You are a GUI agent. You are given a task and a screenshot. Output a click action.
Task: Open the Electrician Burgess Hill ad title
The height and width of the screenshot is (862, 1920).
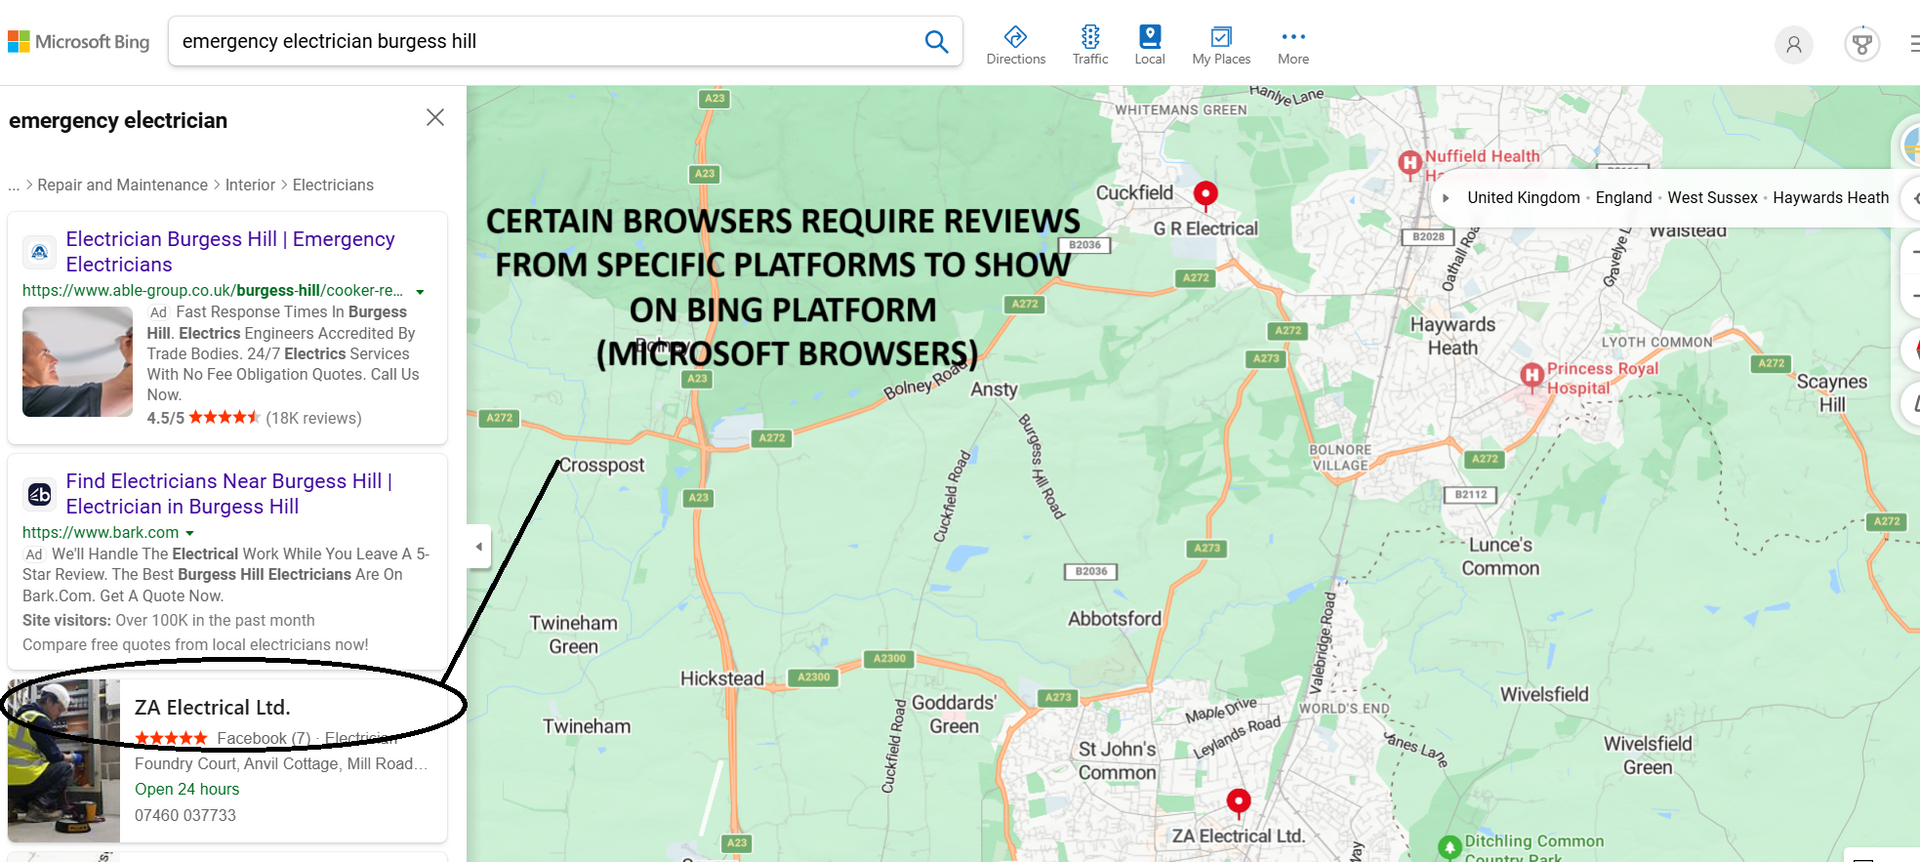pyautogui.click(x=230, y=252)
